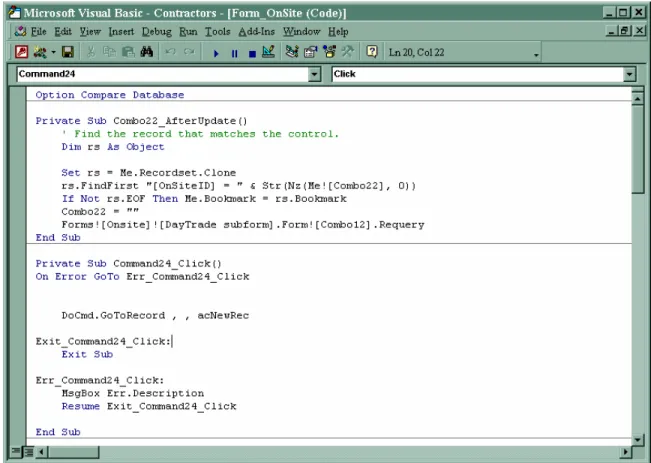Viewport: 651px width, 463px height.
Task: Open the Toolbox hammer-and-wrench icon
Action: [348, 52]
